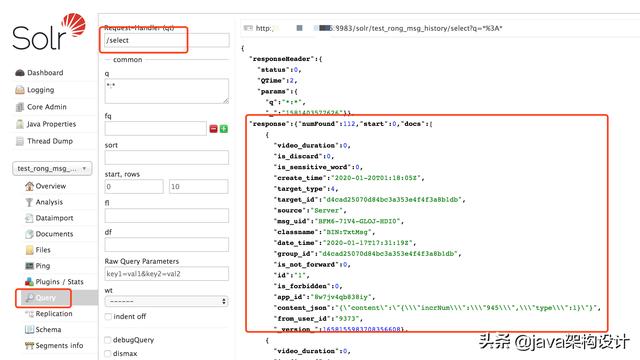
Task: Open the Files link
Action: tap(43, 250)
